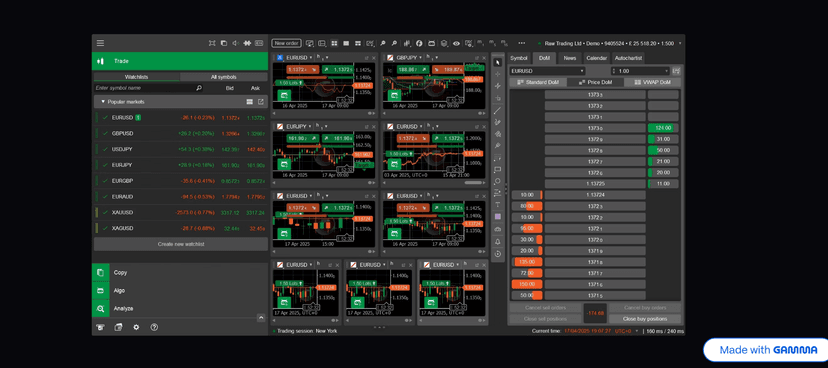Collapse the Popular markets watchlist
Viewport: 828px width, 368px height.
pyautogui.click(x=103, y=101)
